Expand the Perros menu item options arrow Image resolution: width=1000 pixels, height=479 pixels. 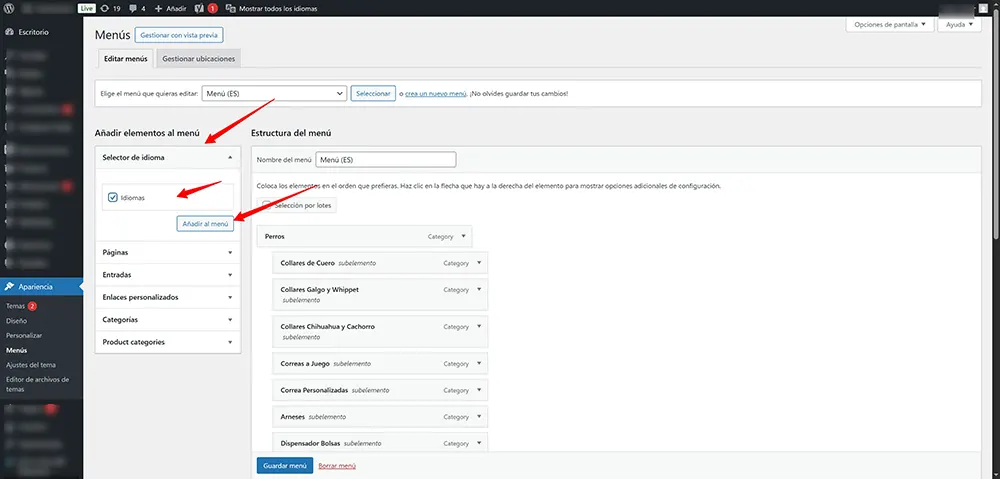pos(463,237)
